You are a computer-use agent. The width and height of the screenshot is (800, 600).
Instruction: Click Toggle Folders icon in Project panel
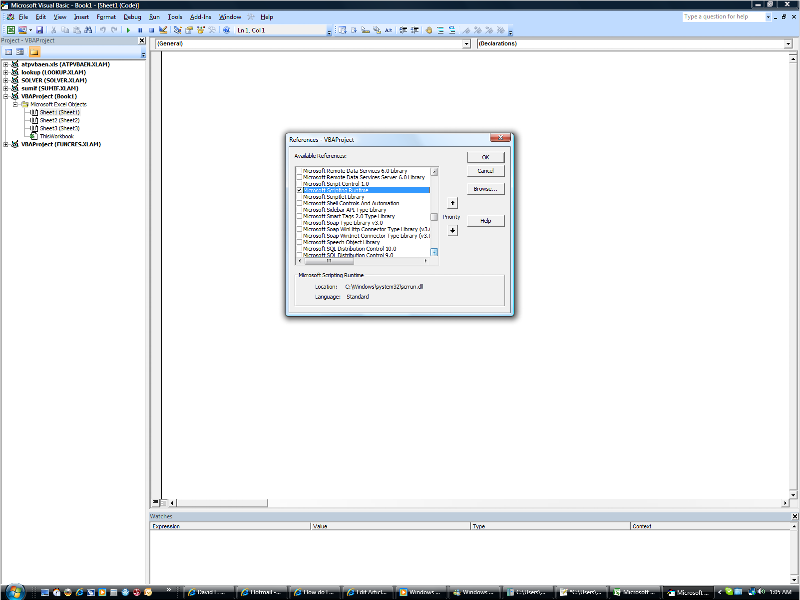tap(34, 51)
